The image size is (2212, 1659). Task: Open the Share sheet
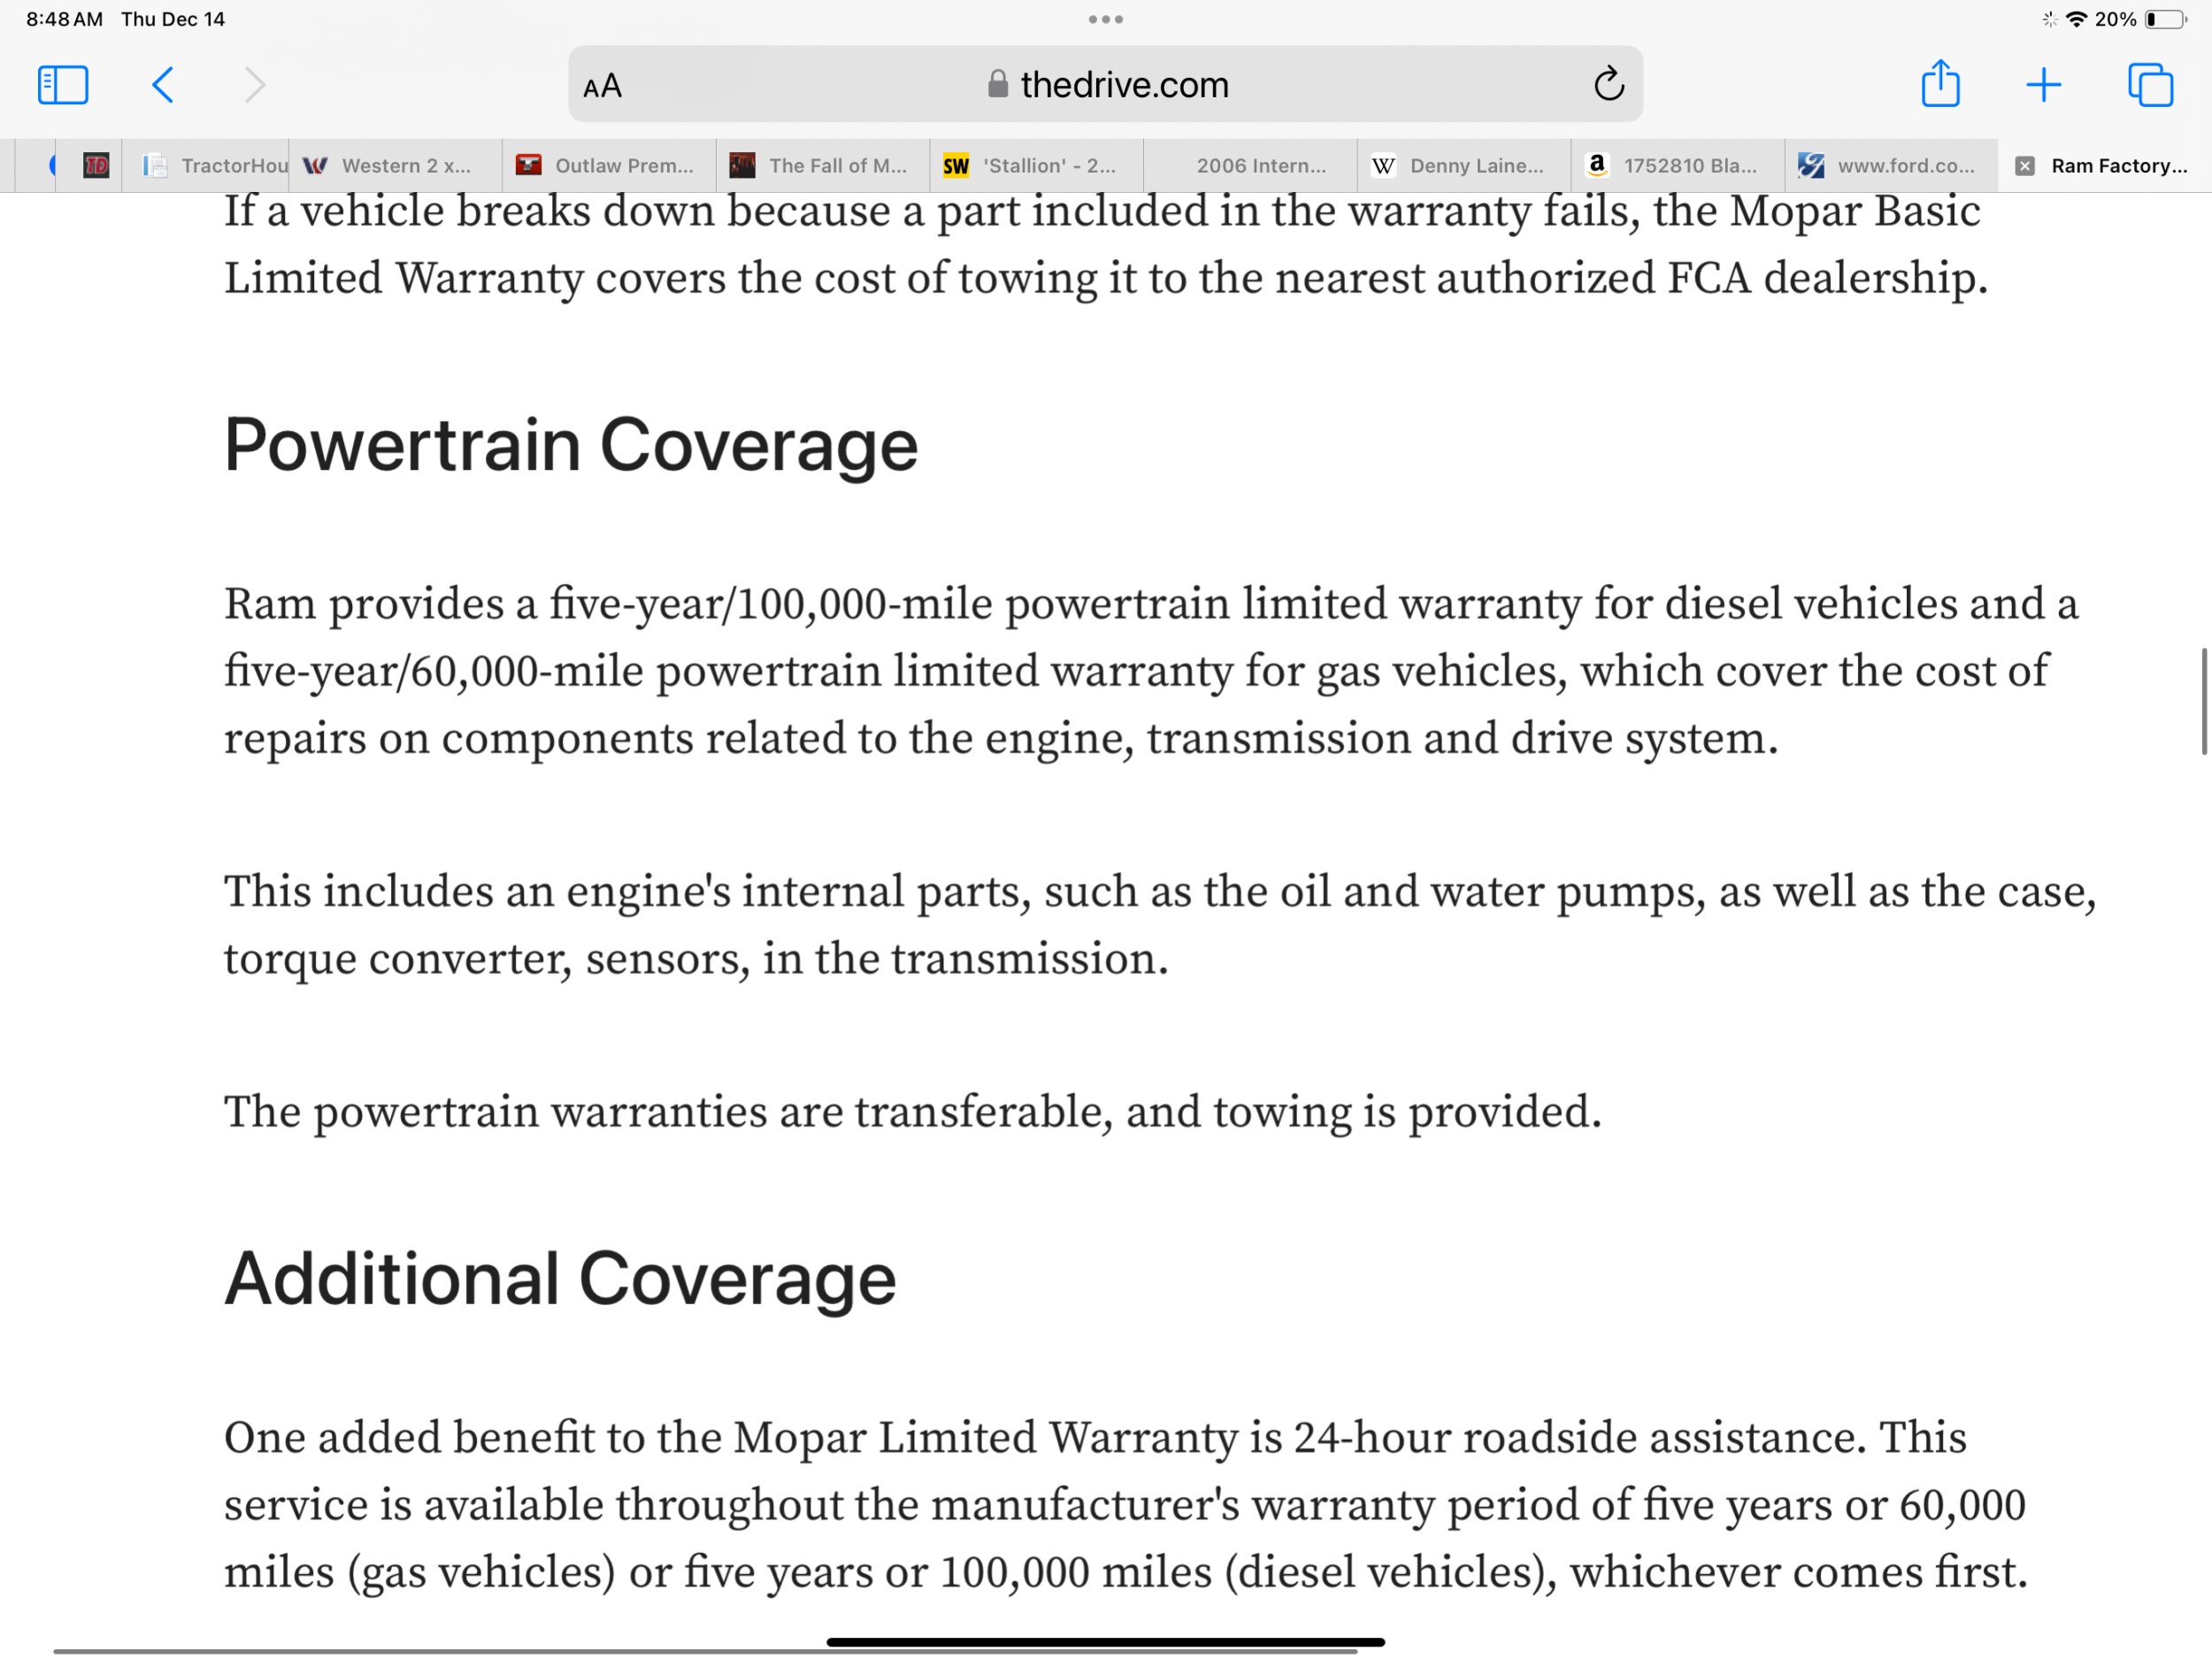(1940, 83)
